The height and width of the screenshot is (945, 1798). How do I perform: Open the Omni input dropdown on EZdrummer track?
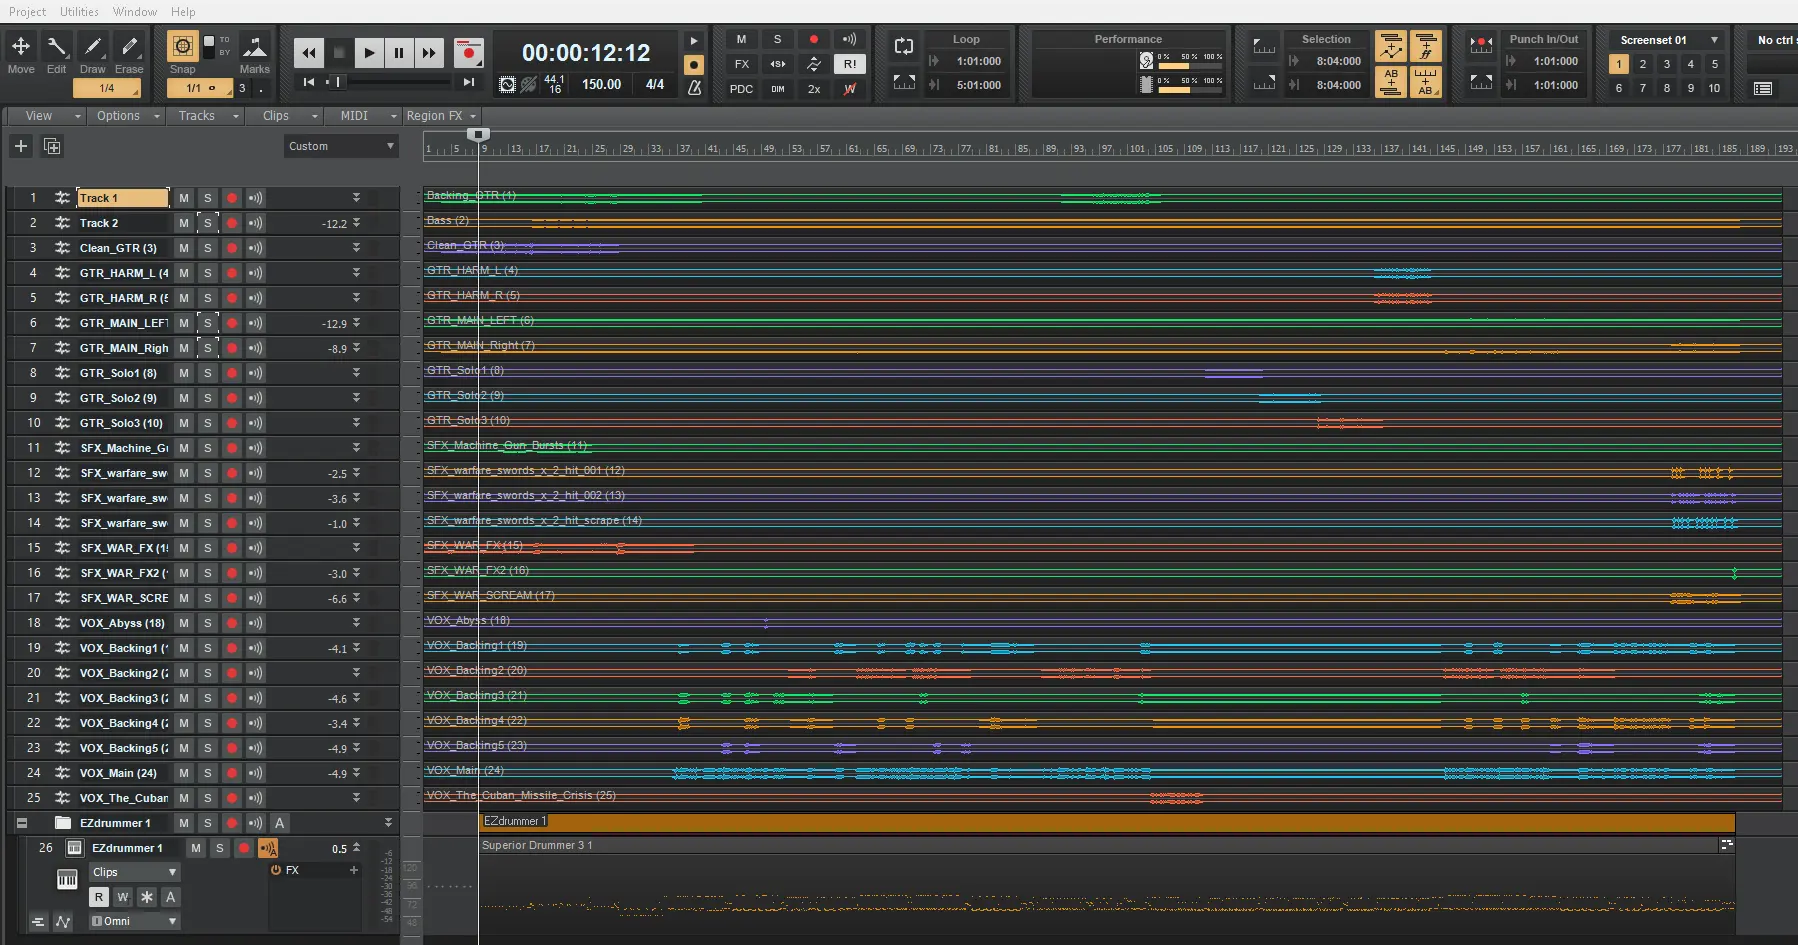pyautogui.click(x=134, y=921)
